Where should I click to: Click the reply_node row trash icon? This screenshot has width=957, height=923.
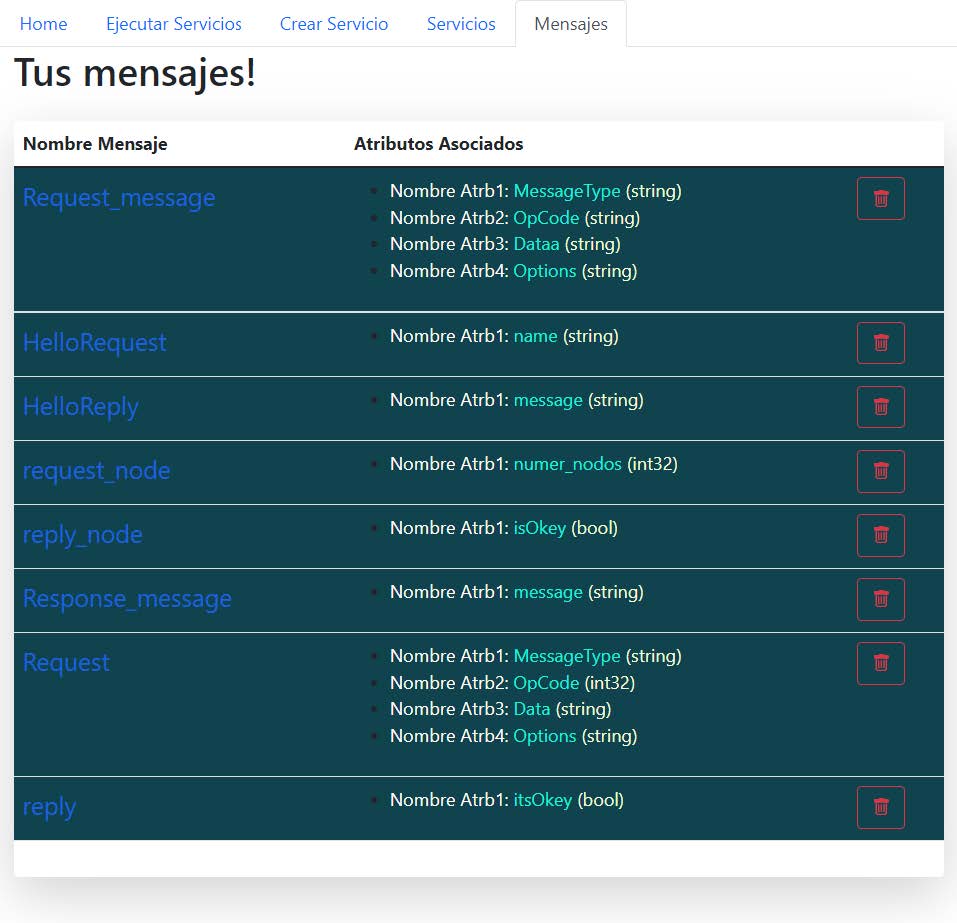(x=880, y=535)
